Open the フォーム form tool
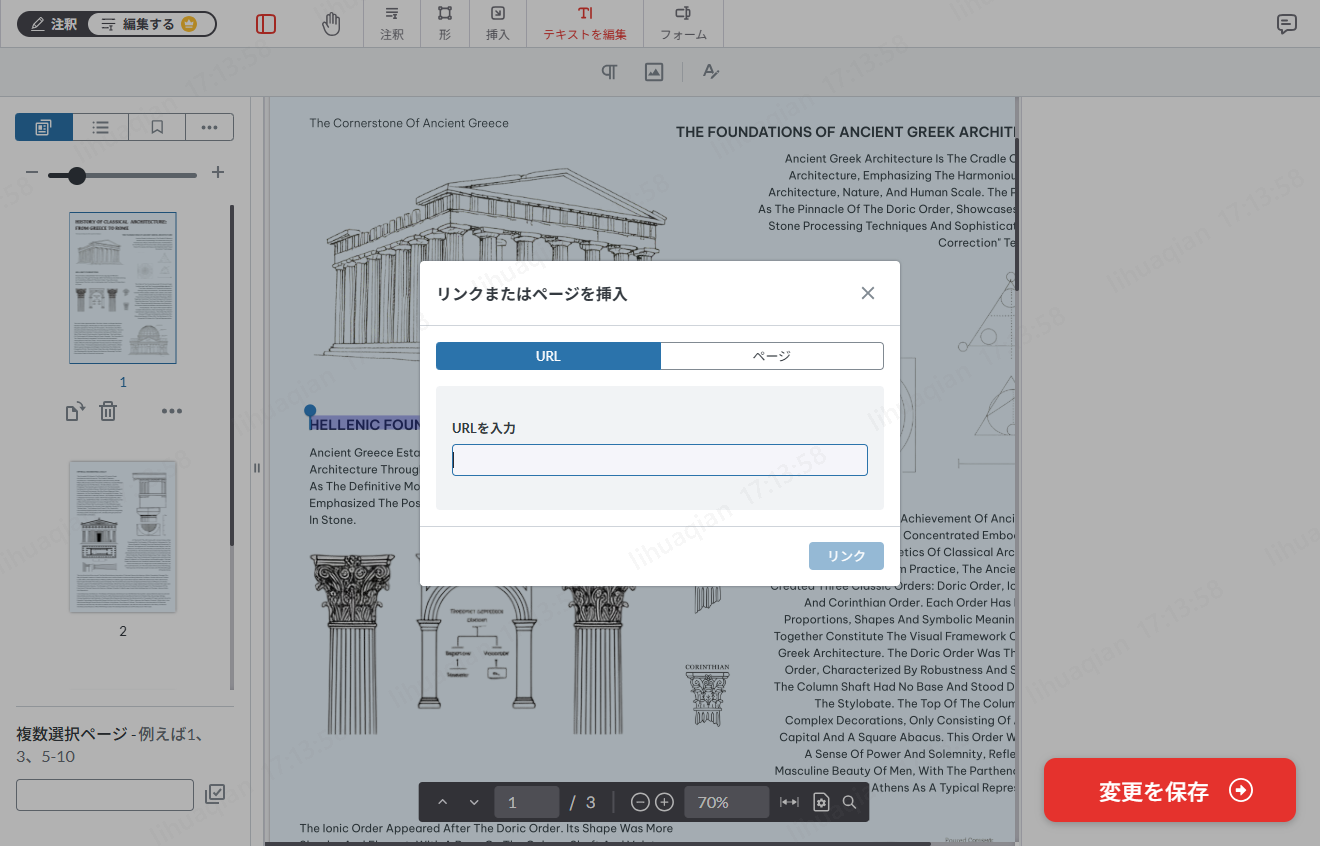The width and height of the screenshot is (1320, 846). pyautogui.click(x=683, y=23)
